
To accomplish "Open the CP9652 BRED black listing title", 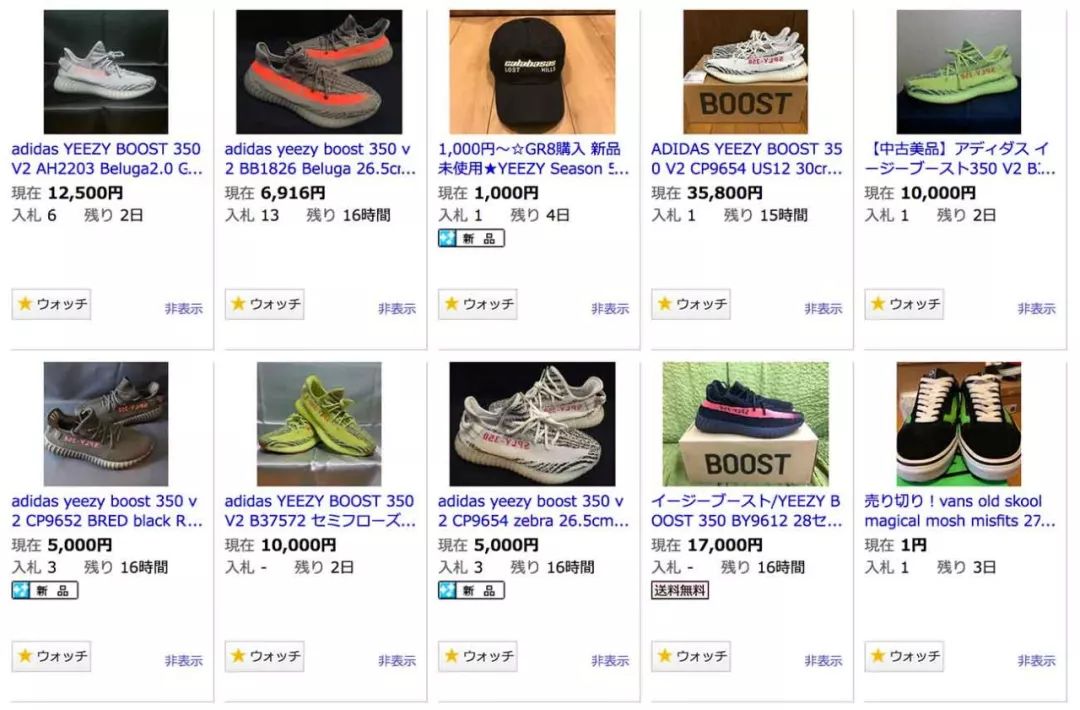I will (106, 511).
